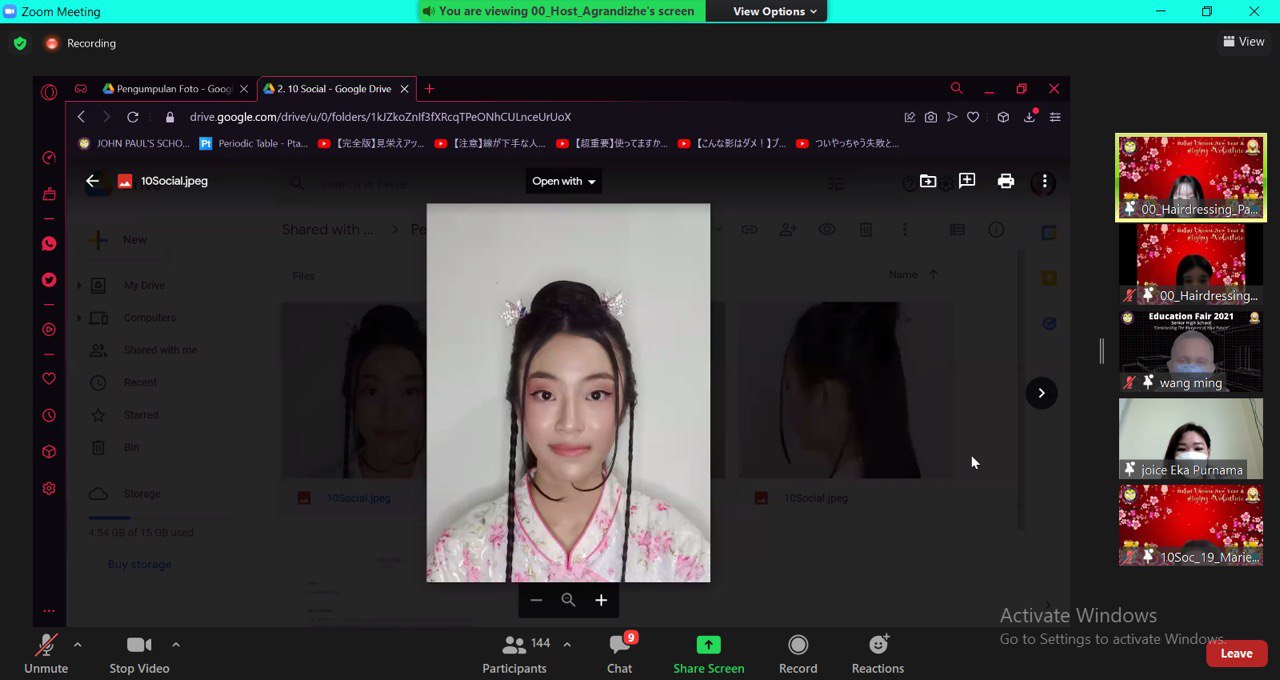Open the Chat panel
Image resolution: width=1280 pixels, height=680 pixels.
coord(620,654)
